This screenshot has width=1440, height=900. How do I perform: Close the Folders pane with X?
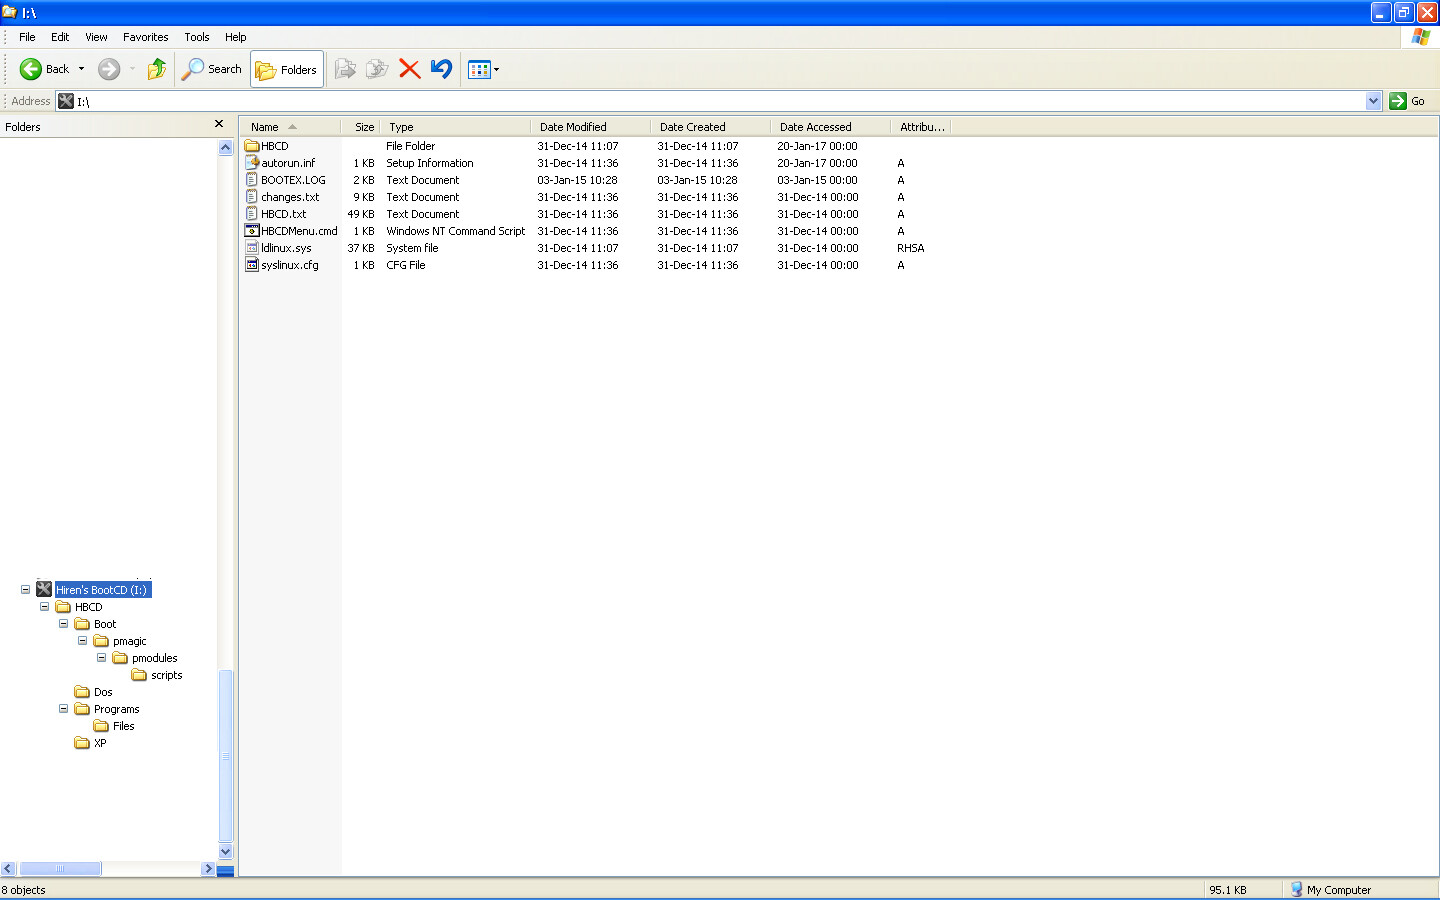click(219, 124)
